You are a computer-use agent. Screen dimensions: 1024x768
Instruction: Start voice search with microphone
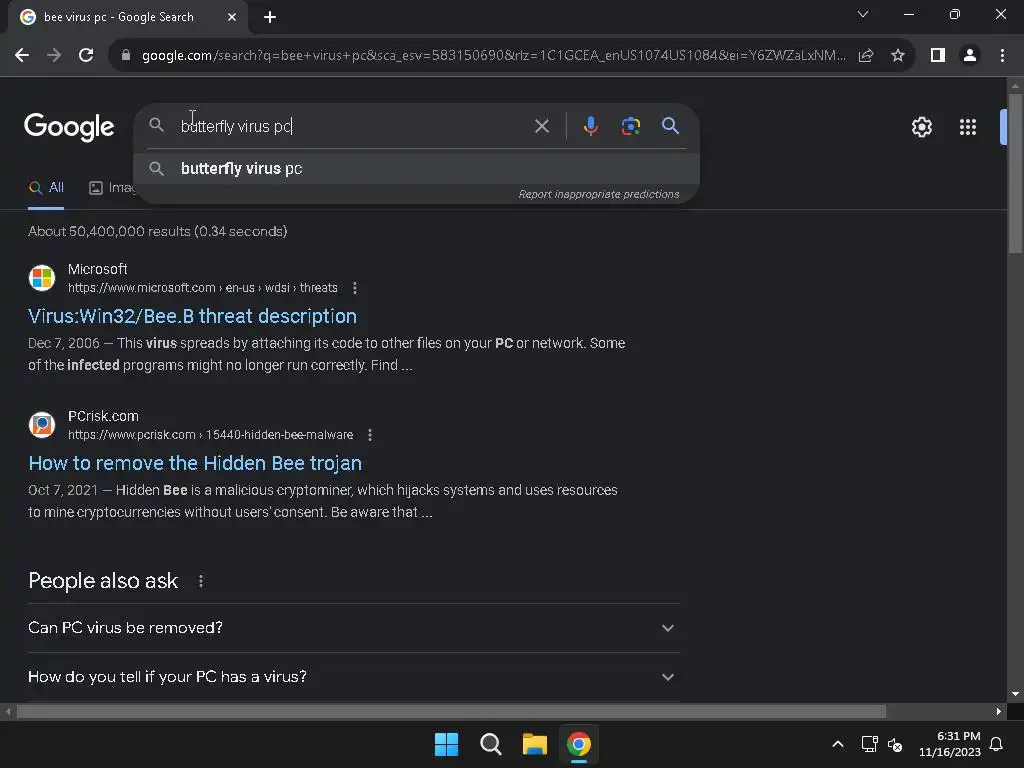(x=590, y=126)
